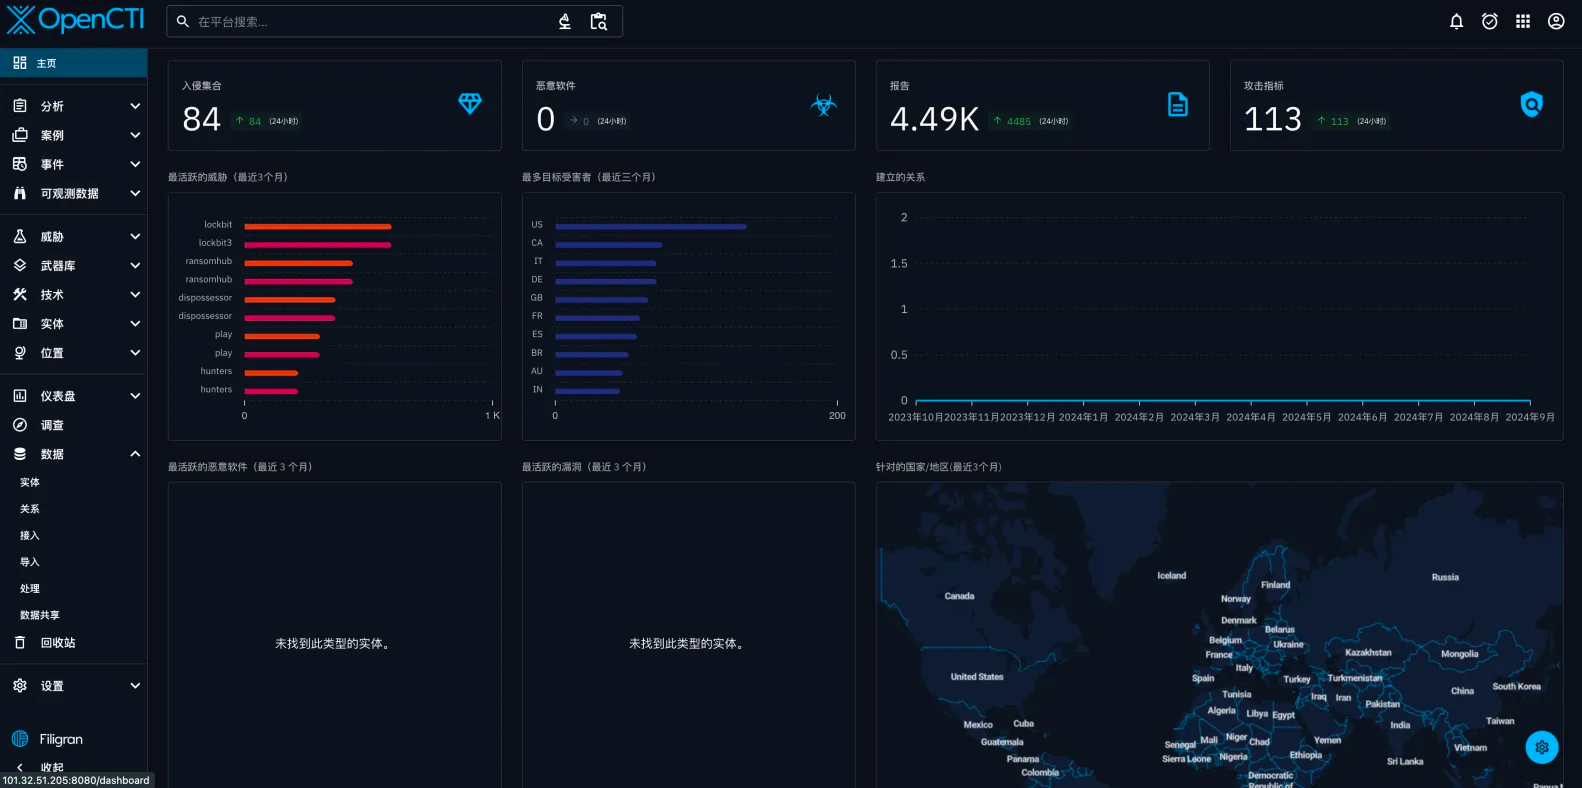Click the 数据 database icon
The image size is (1582, 788).
20,454
